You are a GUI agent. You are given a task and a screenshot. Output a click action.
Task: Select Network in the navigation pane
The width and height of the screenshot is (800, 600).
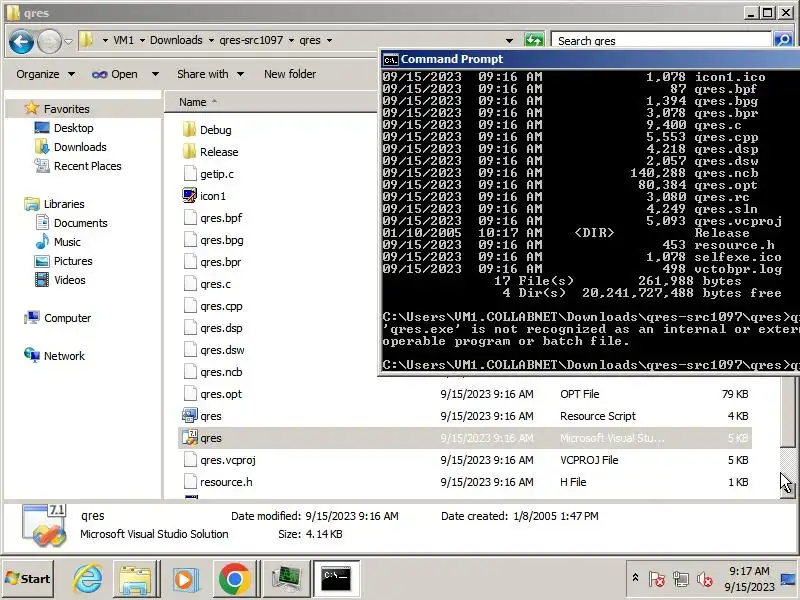64,356
